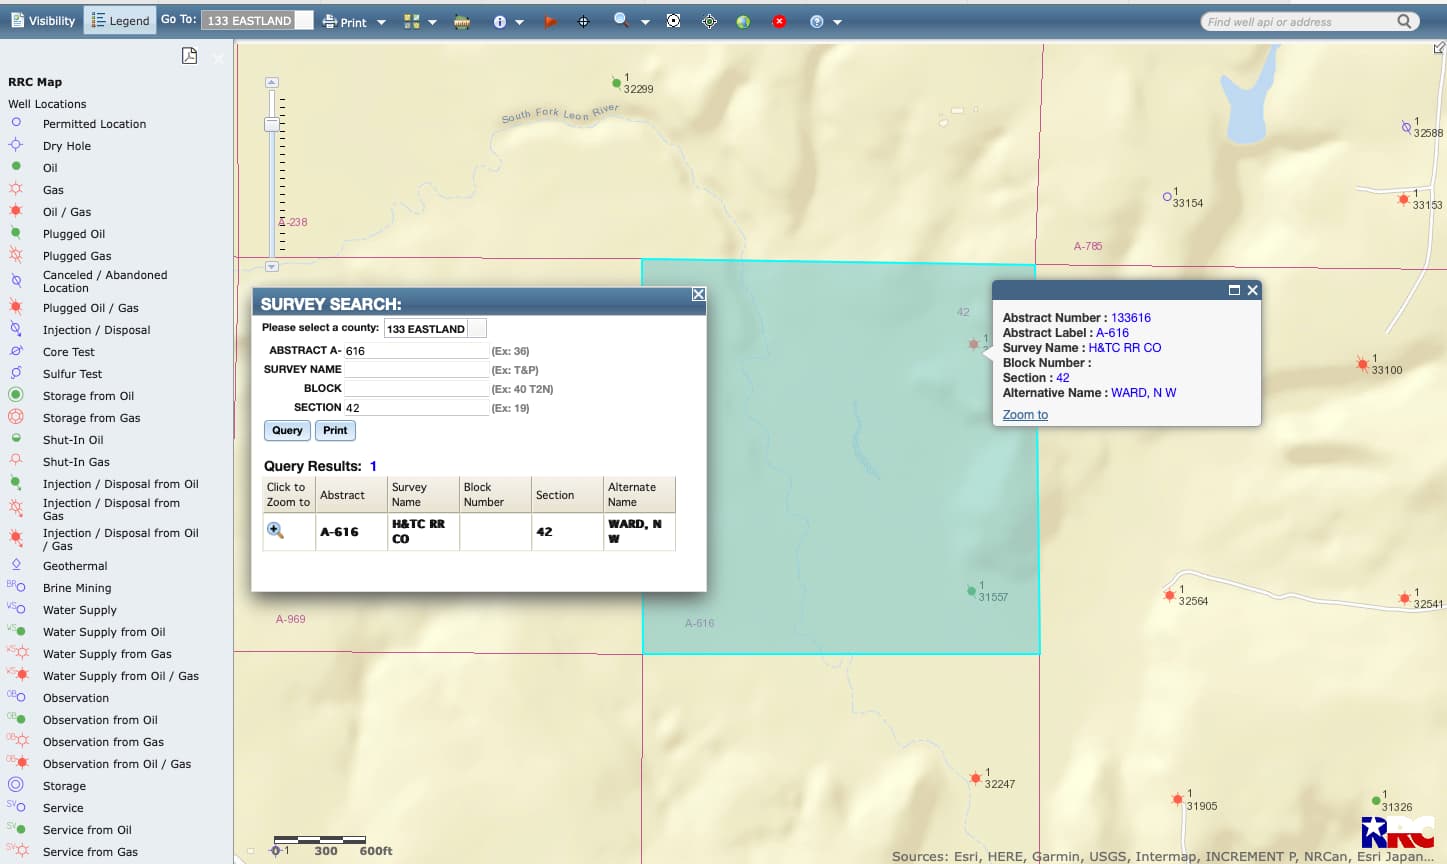The image size is (1447, 864).
Task: Click the map zoom slider handle
Action: (x=271, y=124)
